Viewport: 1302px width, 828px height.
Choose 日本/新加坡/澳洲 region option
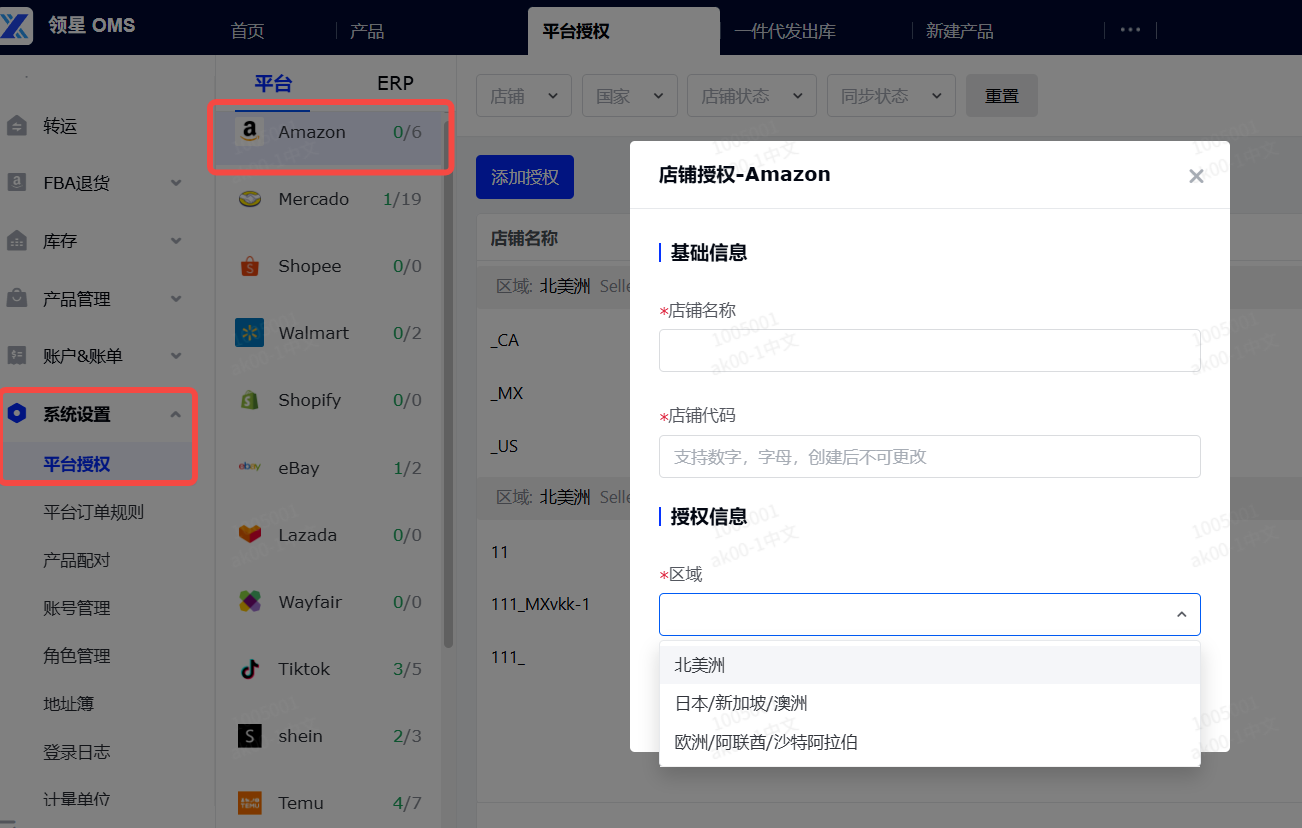tap(930, 704)
